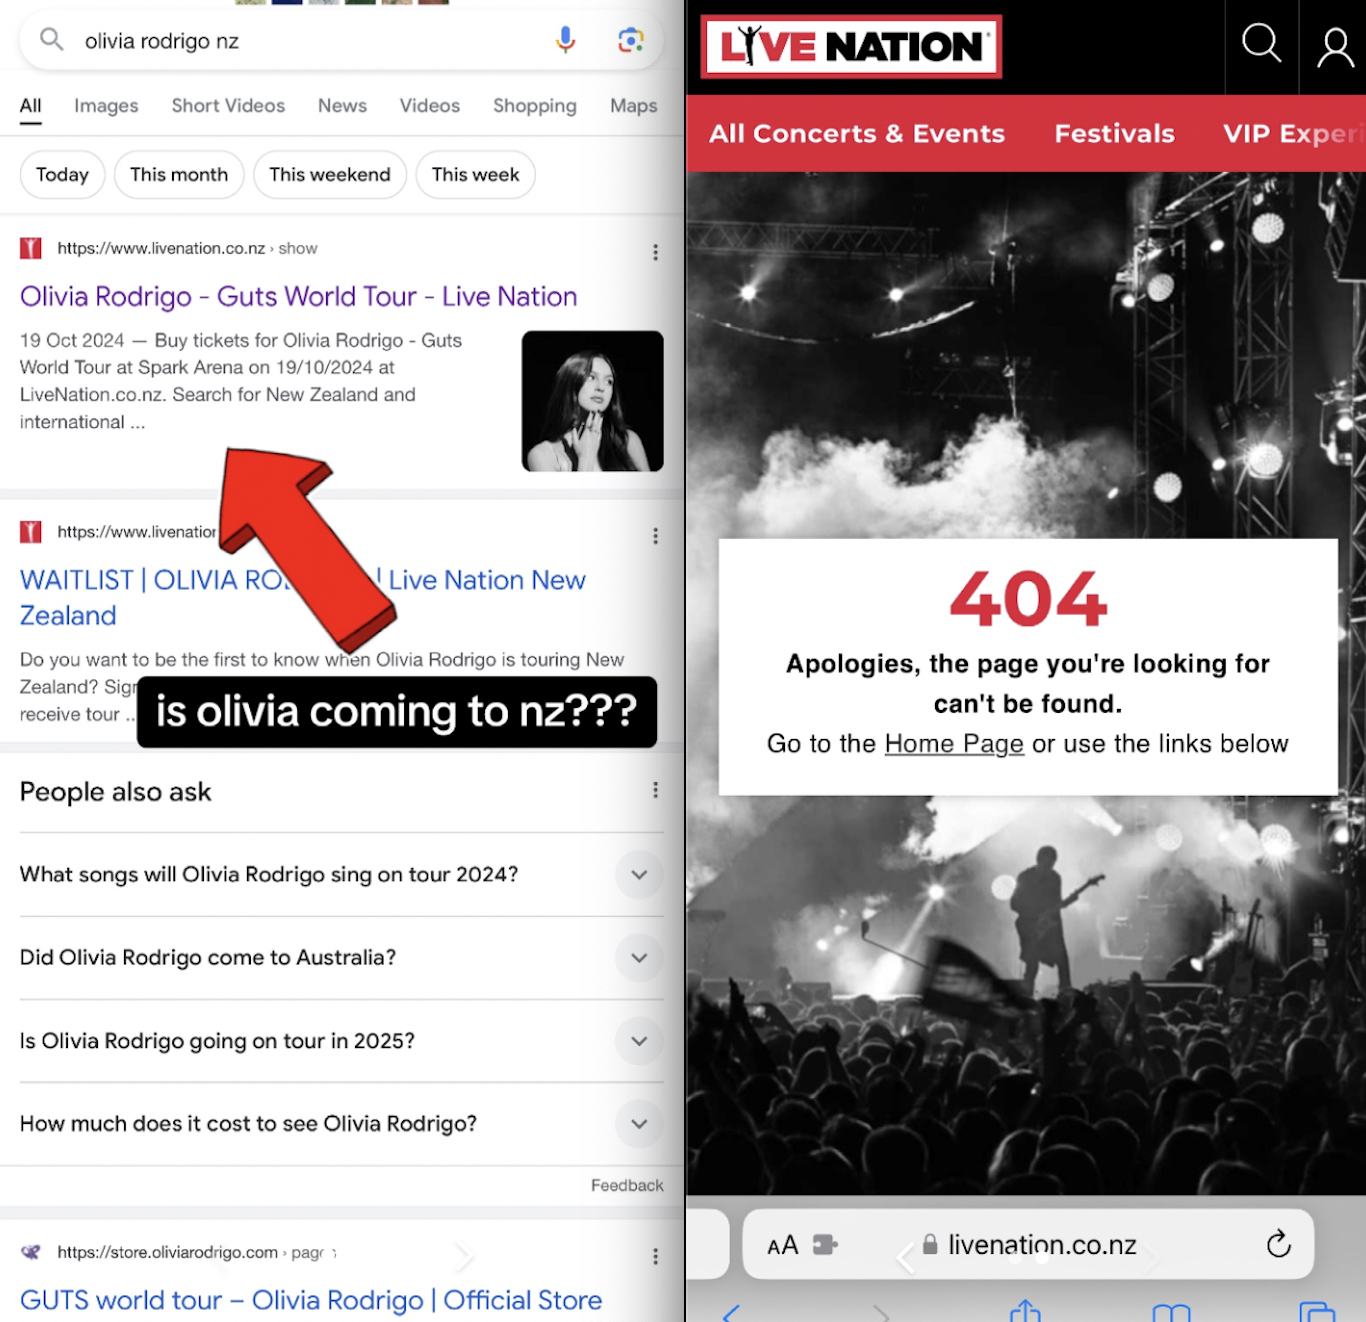Click the Live Nation logo
The width and height of the screenshot is (1366, 1322).
851,46
